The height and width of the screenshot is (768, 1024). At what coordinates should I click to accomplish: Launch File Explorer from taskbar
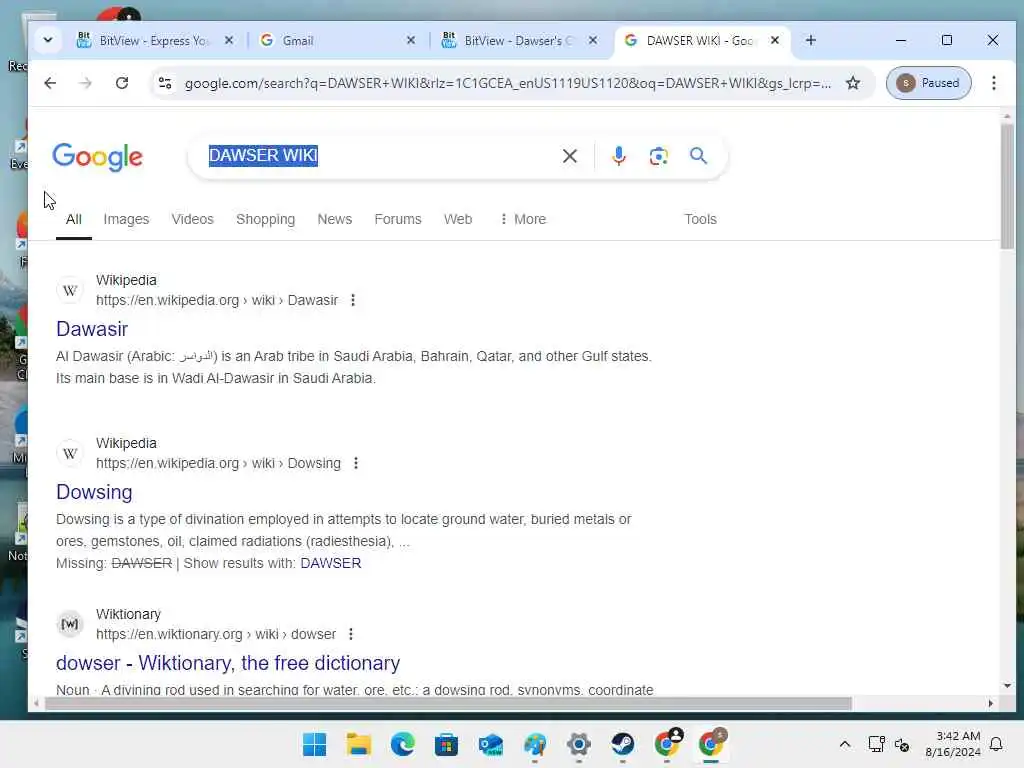coord(359,744)
